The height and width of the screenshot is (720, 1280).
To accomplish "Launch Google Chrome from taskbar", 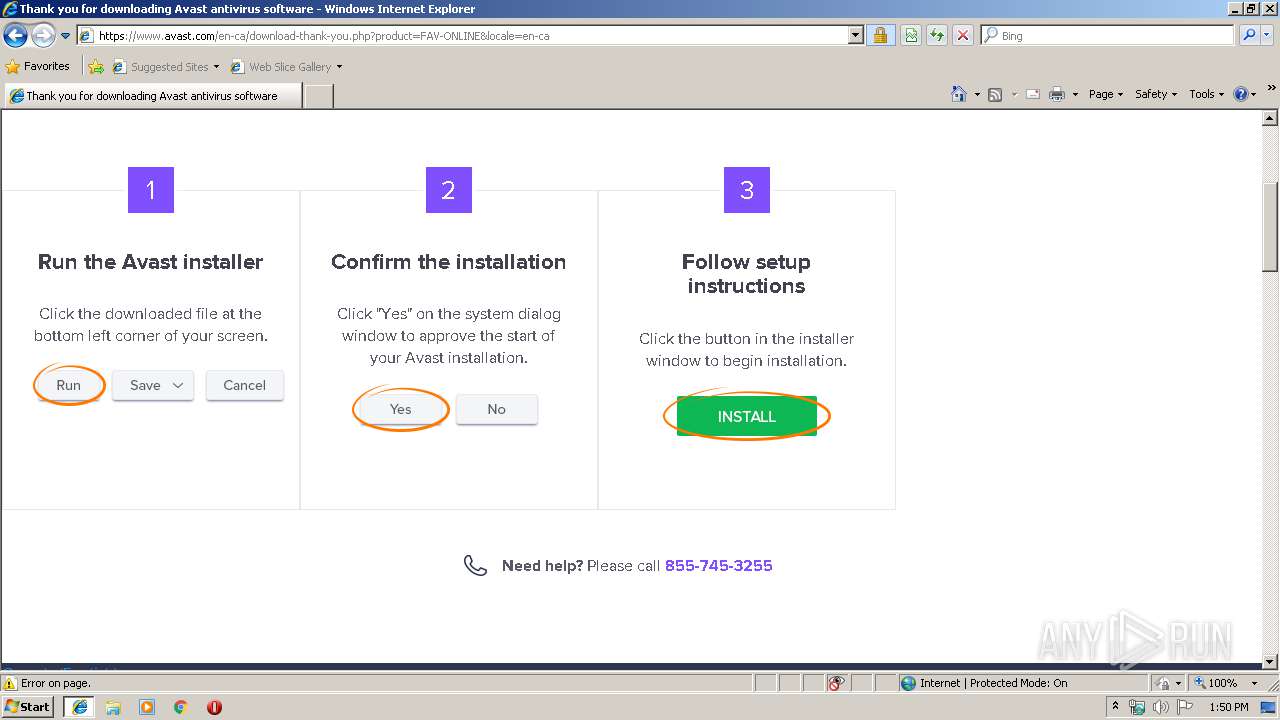I will point(181,707).
